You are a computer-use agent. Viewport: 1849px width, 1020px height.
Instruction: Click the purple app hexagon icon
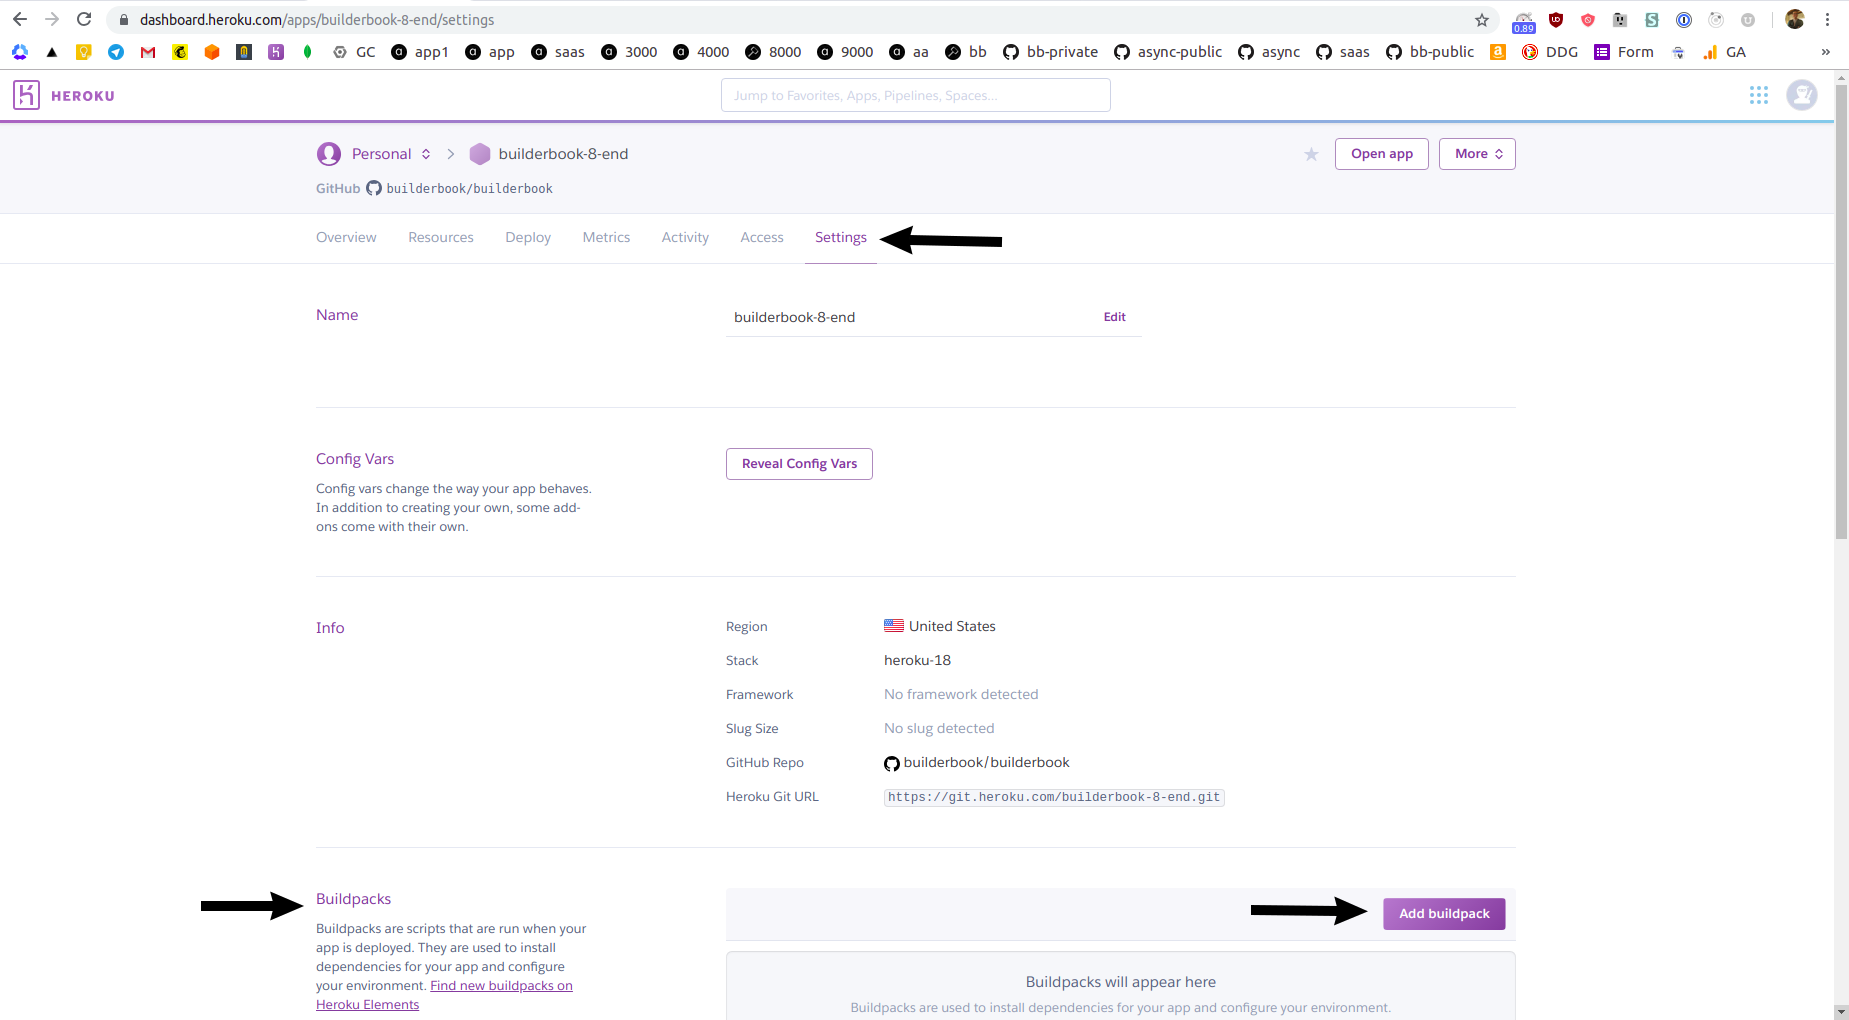(480, 154)
